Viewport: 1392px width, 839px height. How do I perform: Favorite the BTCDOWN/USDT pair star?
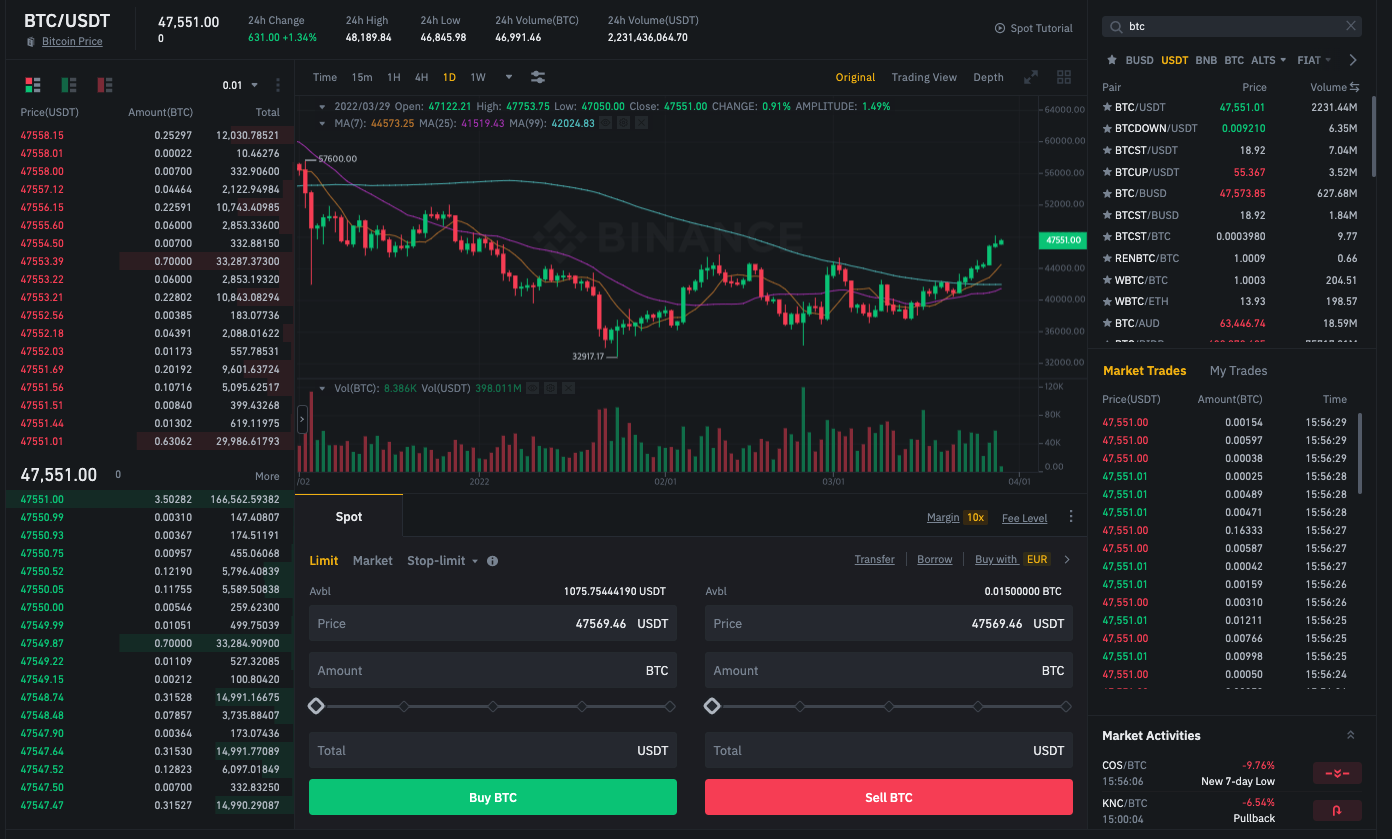(x=1107, y=128)
